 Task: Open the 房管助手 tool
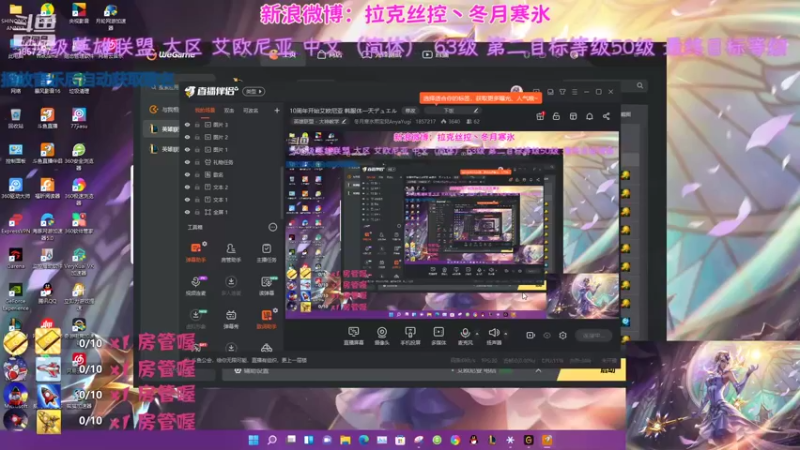[x=231, y=253]
